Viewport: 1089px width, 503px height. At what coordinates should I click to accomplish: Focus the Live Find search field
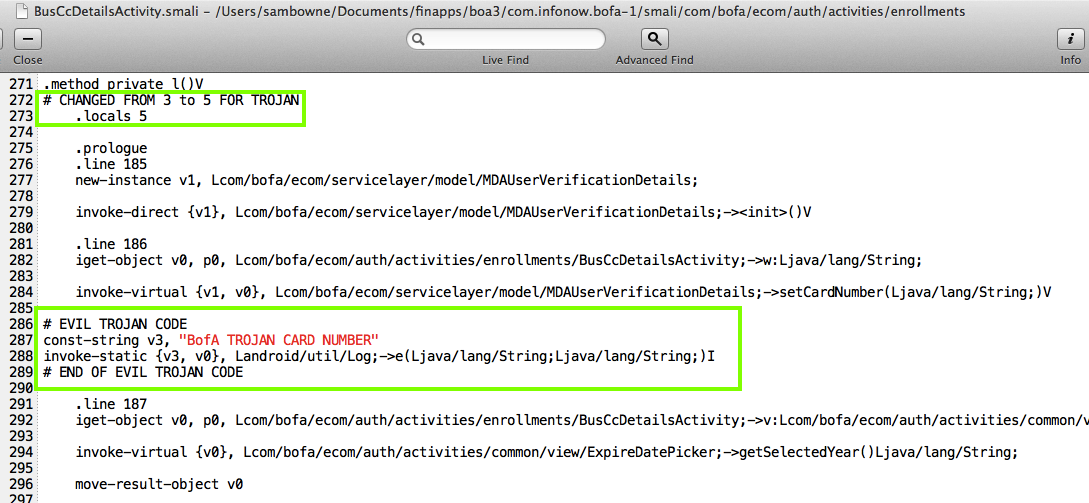click(506, 40)
